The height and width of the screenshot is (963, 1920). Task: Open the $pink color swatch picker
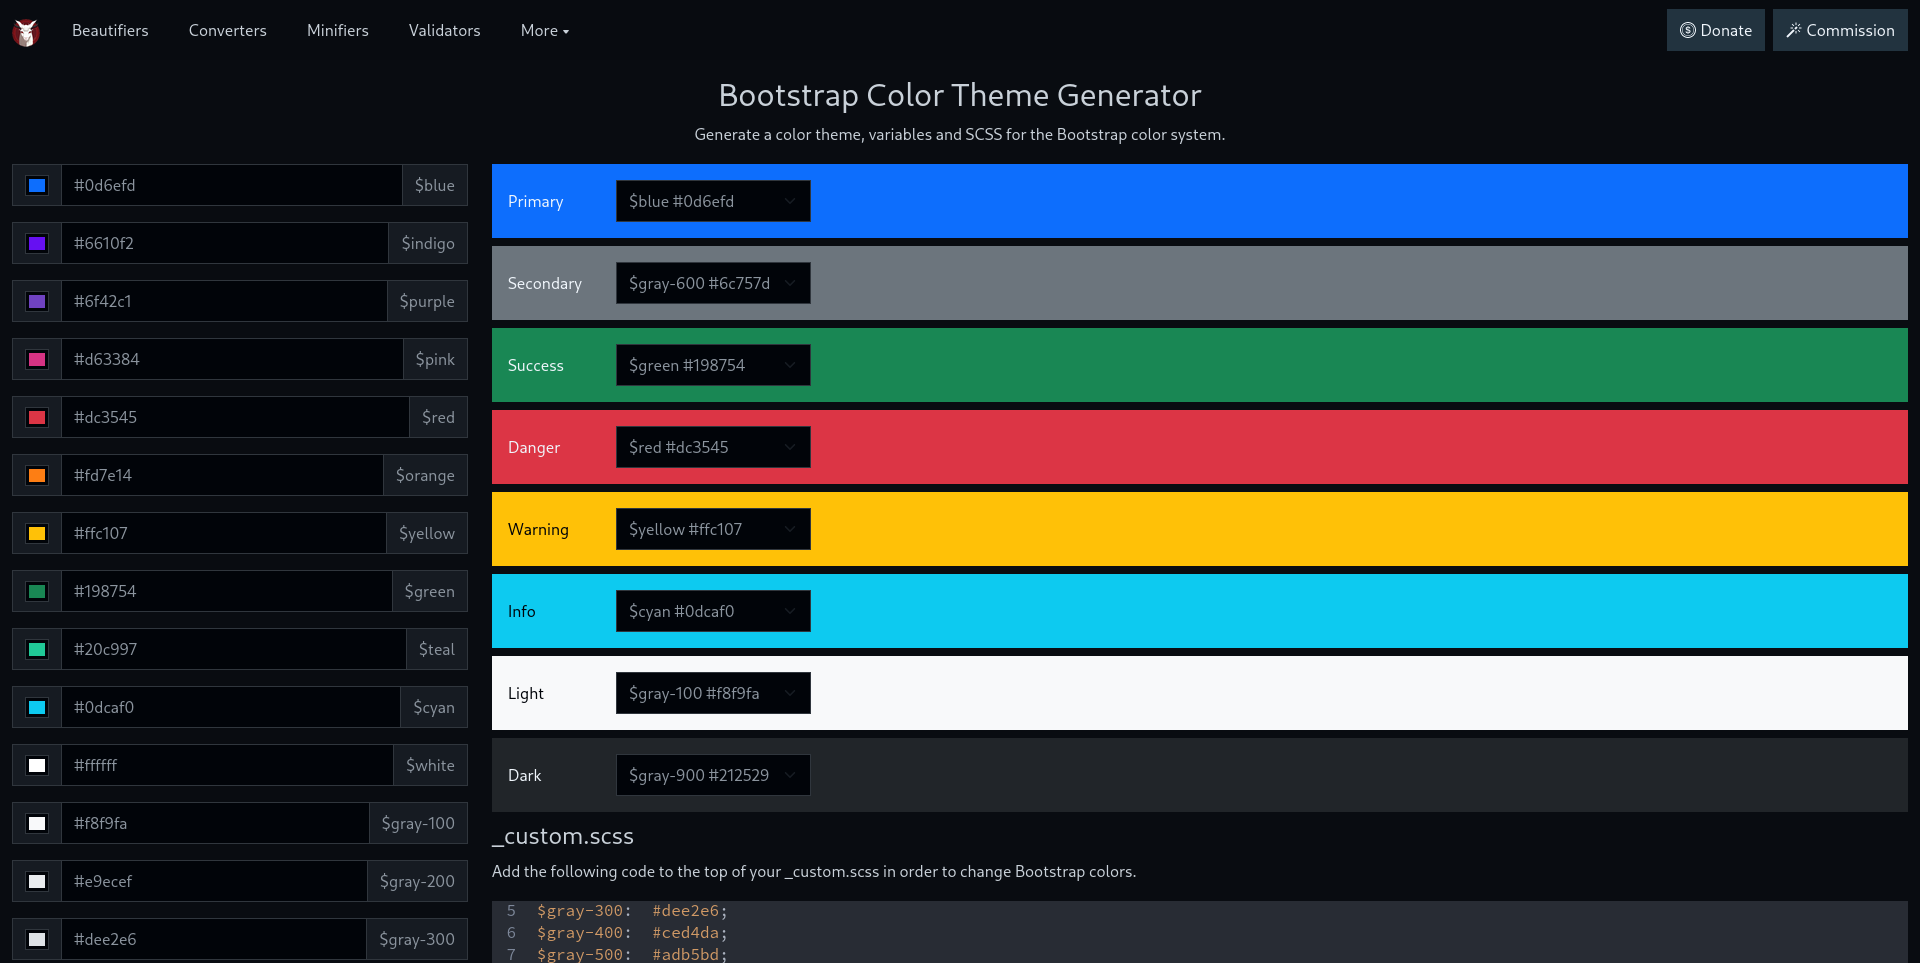click(37, 359)
